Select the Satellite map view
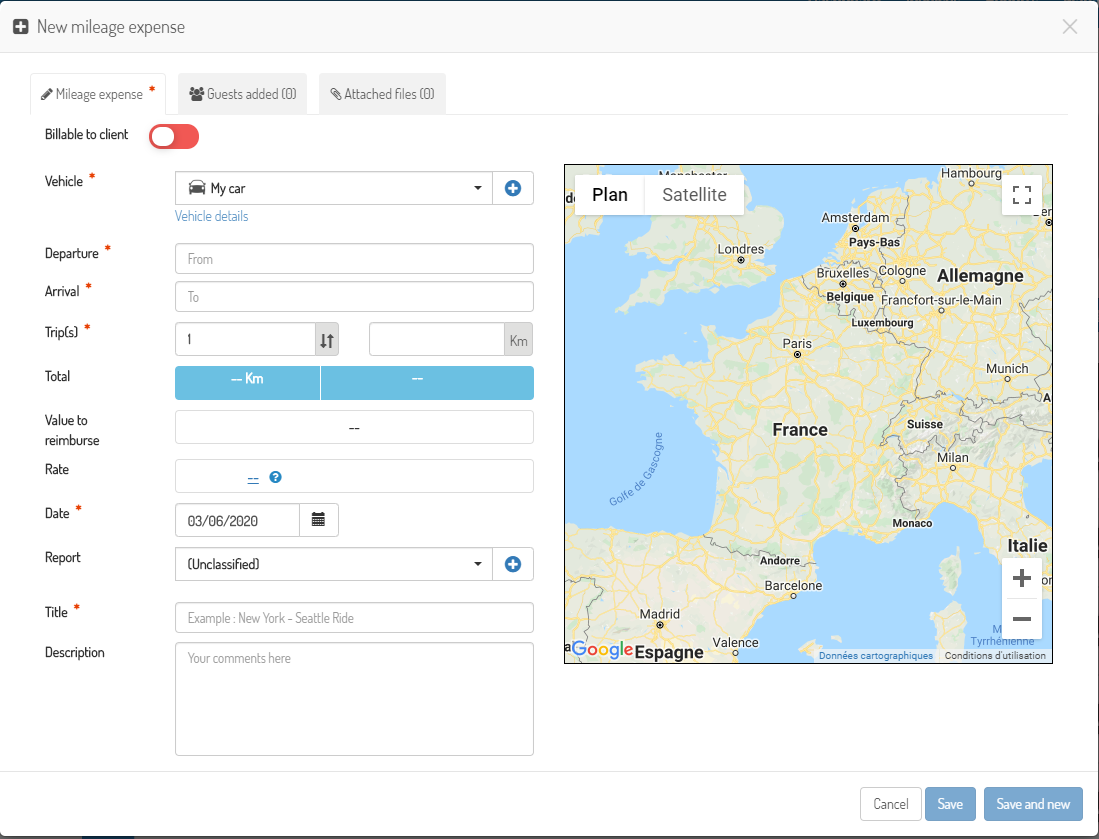 click(x=695, y=195)
